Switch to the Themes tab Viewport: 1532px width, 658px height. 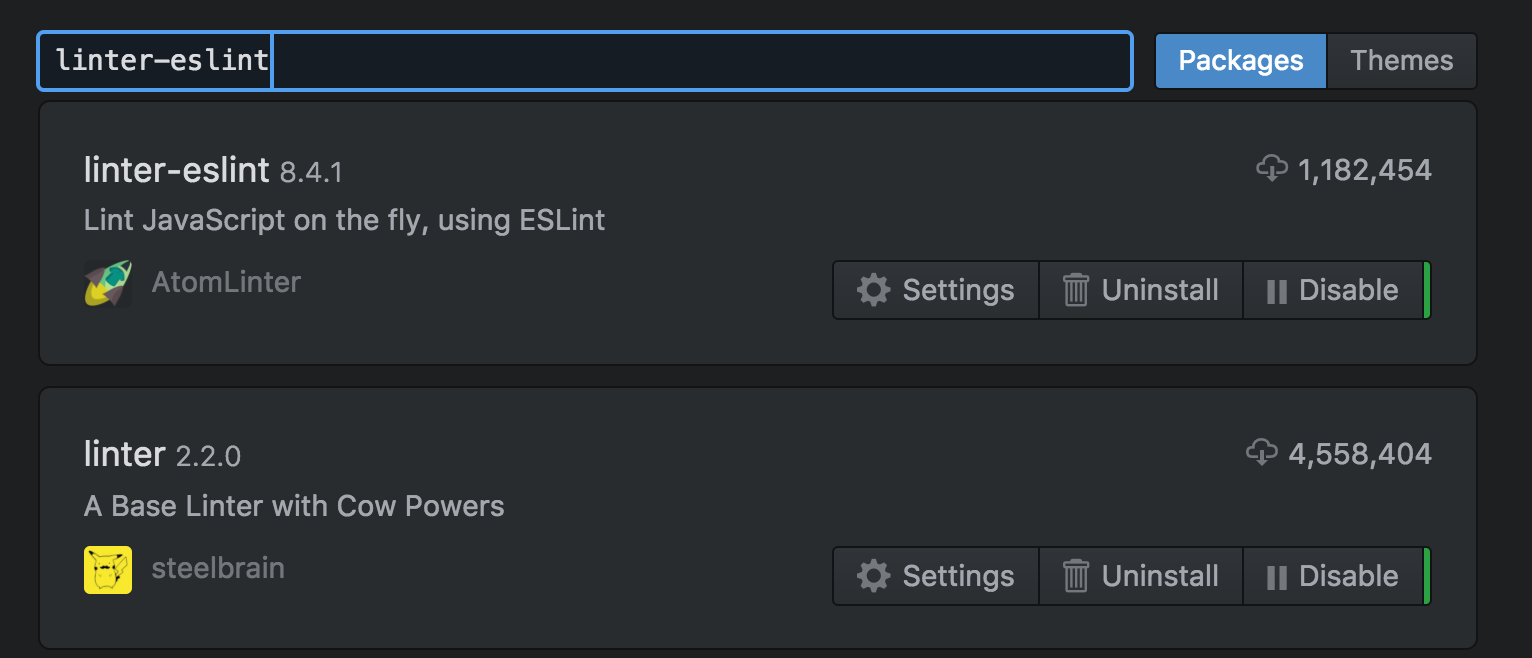(x=1401, y=61)
